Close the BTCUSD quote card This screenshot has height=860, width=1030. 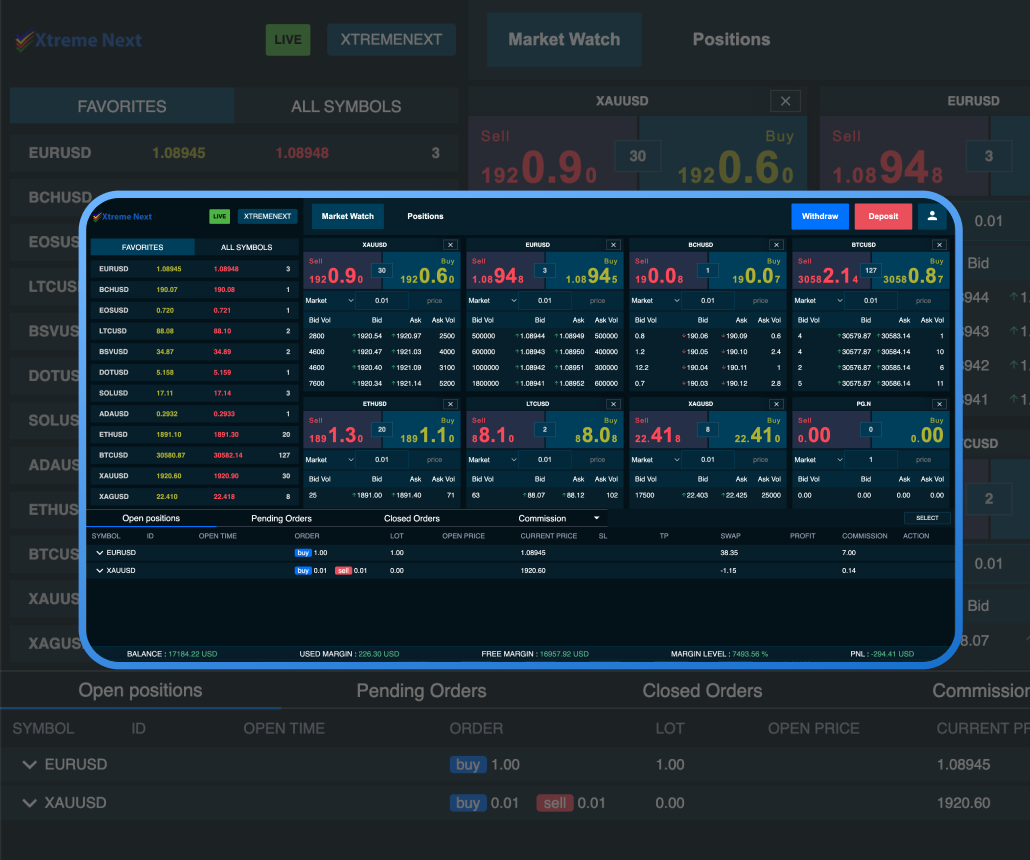pyautogui.click(x=939, y=245)
